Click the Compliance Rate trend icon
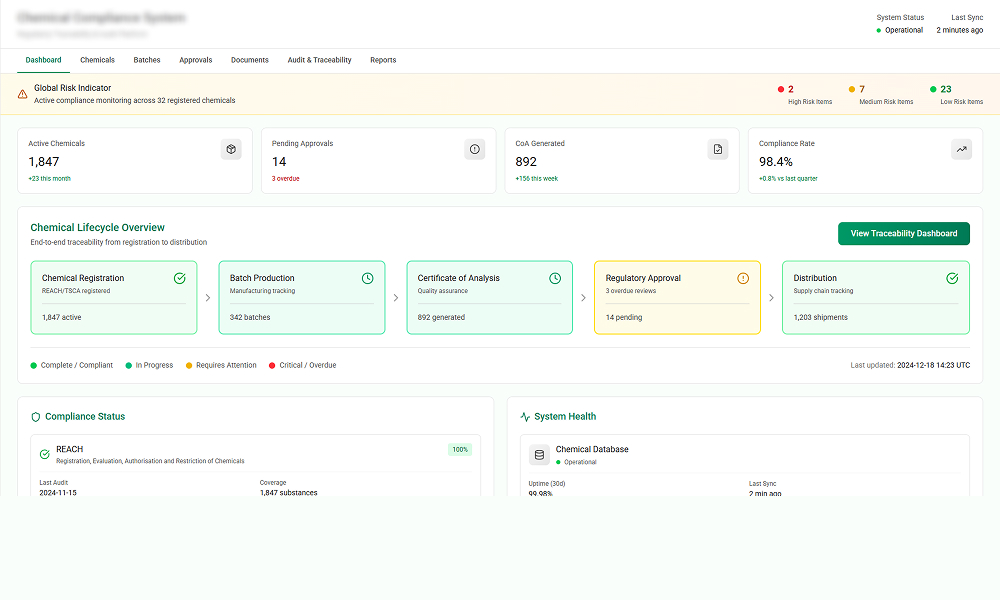The width and height of the screenshot is (1000, 600). (x=961, y=149)
